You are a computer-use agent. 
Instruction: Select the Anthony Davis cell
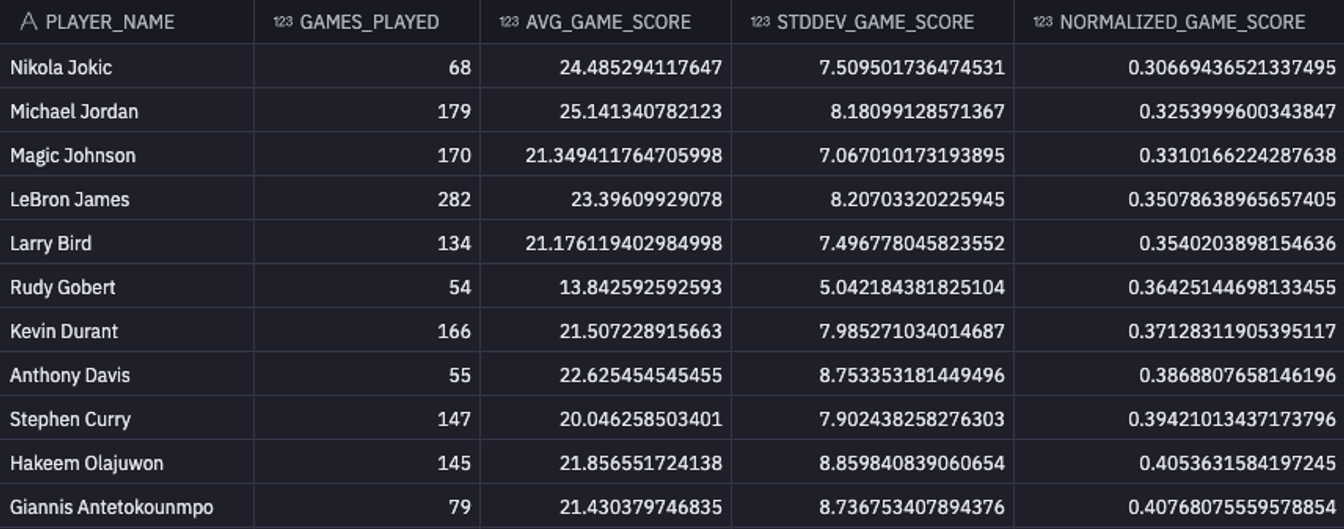coord(126,375)
